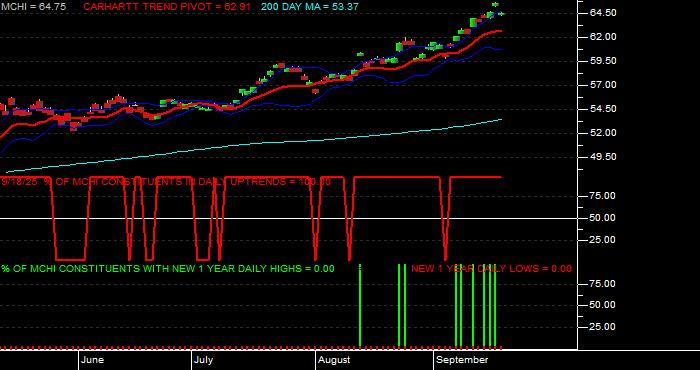Click the constituents in daily uptrends label
Image resolution: width=700 pixels, height=370 pixels.
click(166, 182)
